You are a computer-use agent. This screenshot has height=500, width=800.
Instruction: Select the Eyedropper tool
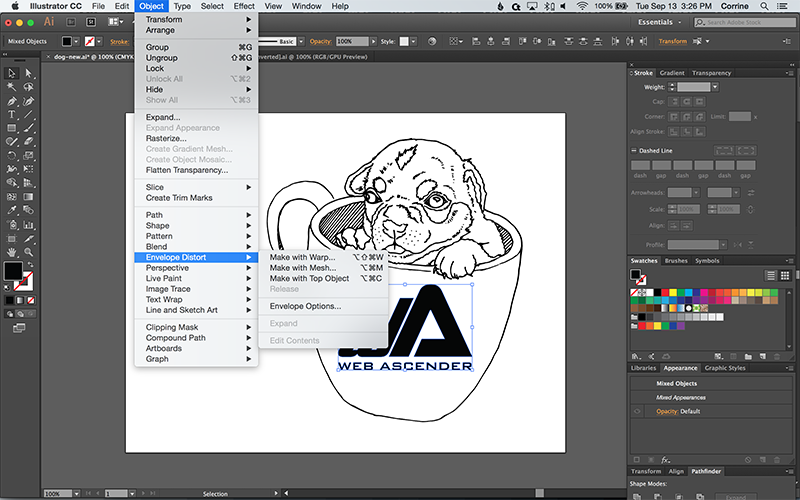[11, 211]
